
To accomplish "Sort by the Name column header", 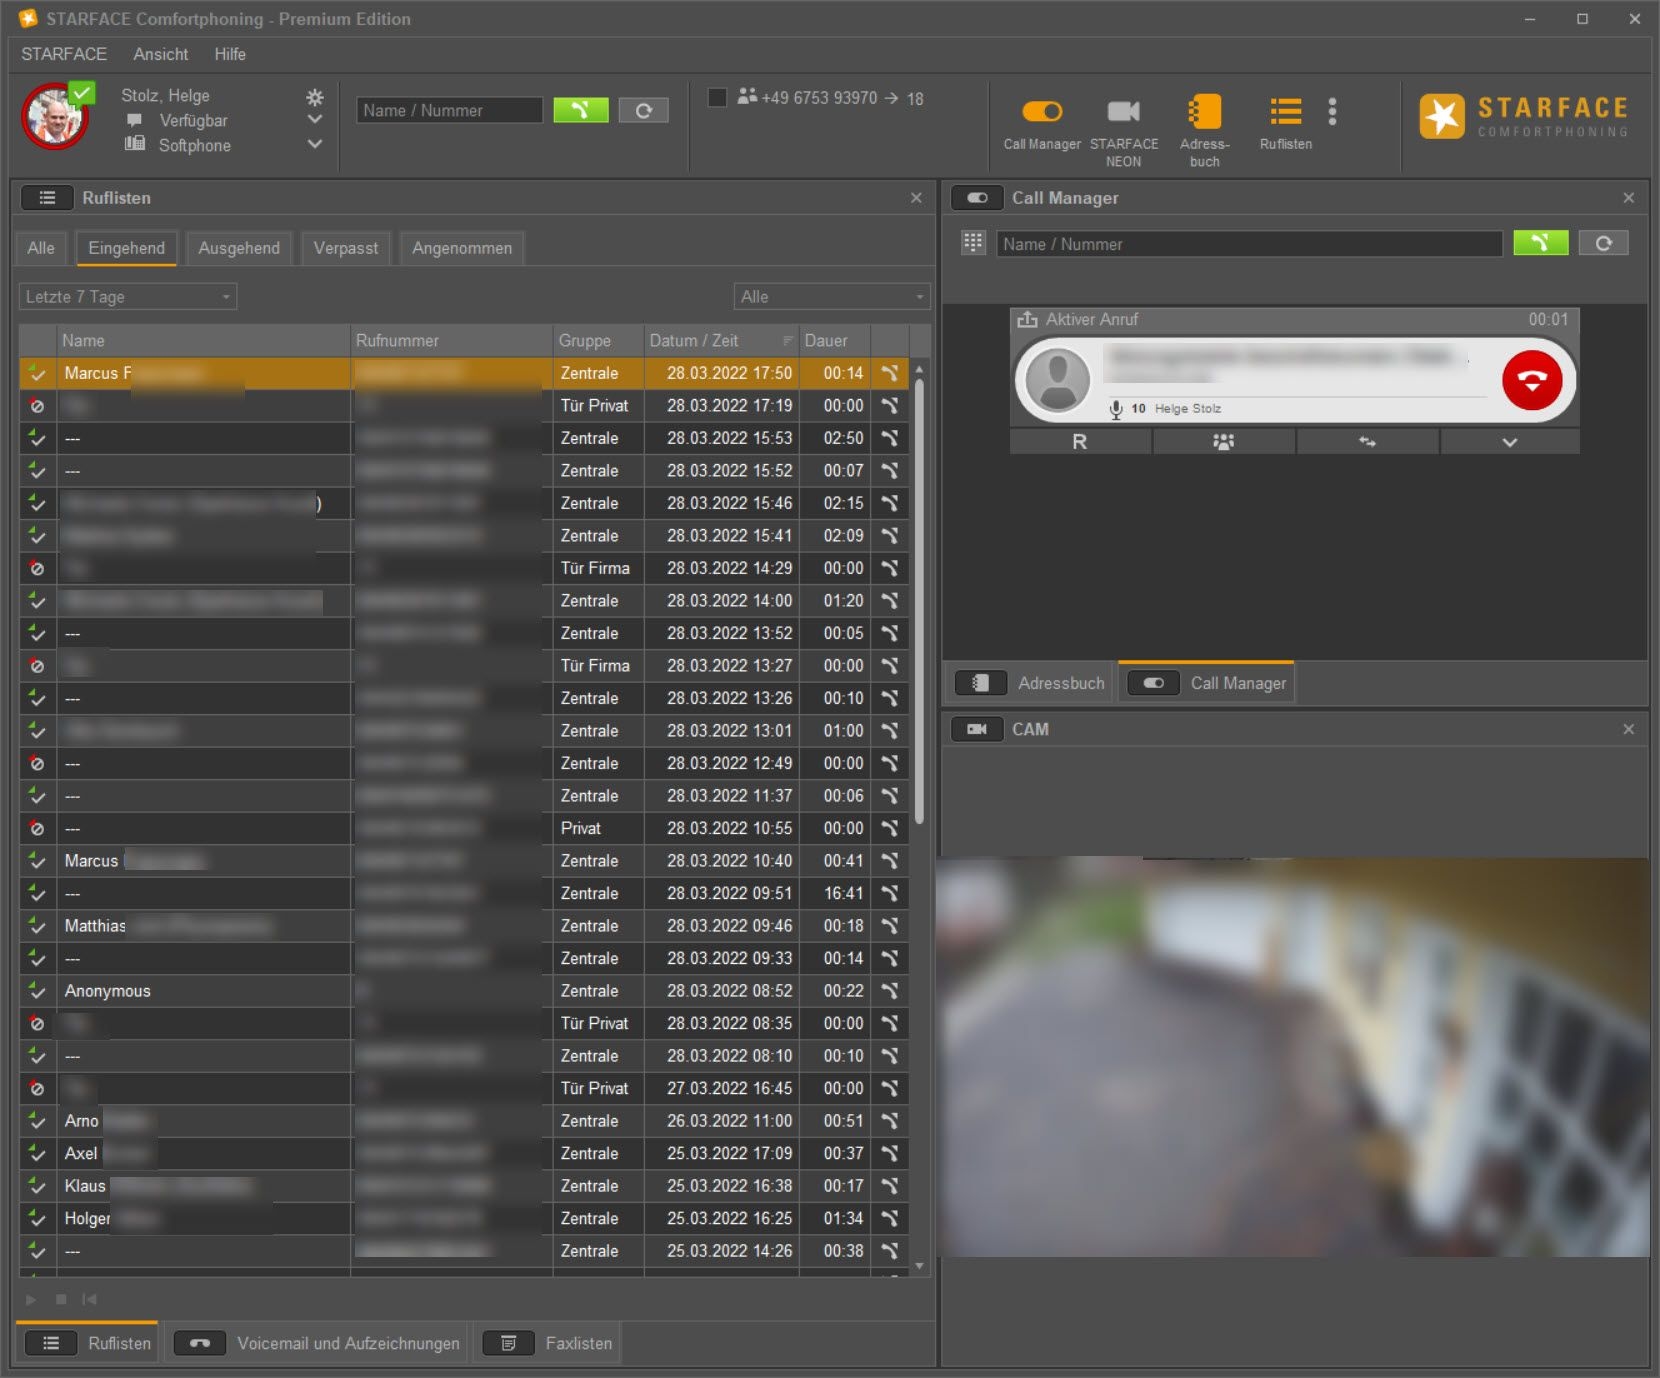I will click(x=204, y=341).
